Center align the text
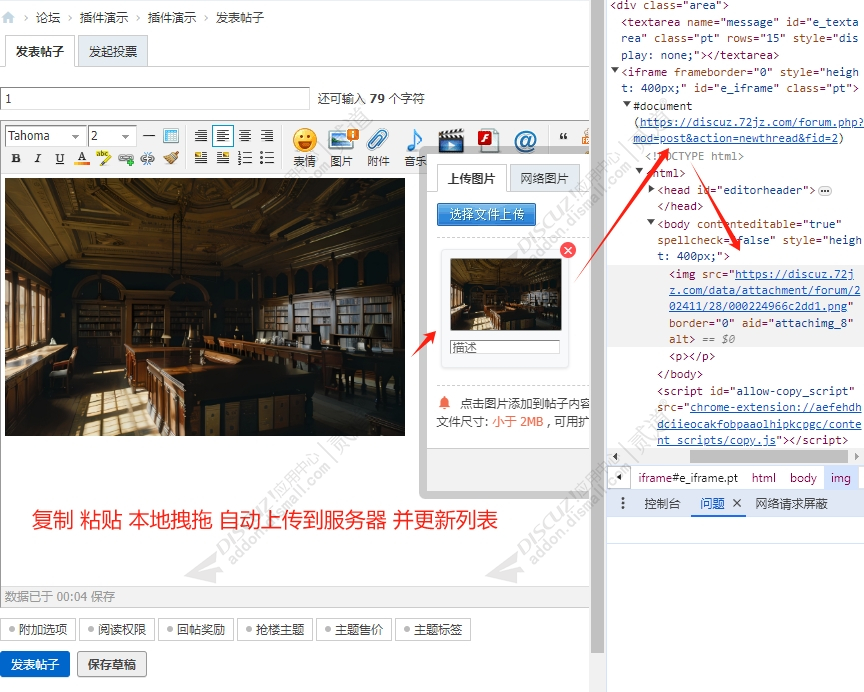The image size is (864, 692). [245, 136]
